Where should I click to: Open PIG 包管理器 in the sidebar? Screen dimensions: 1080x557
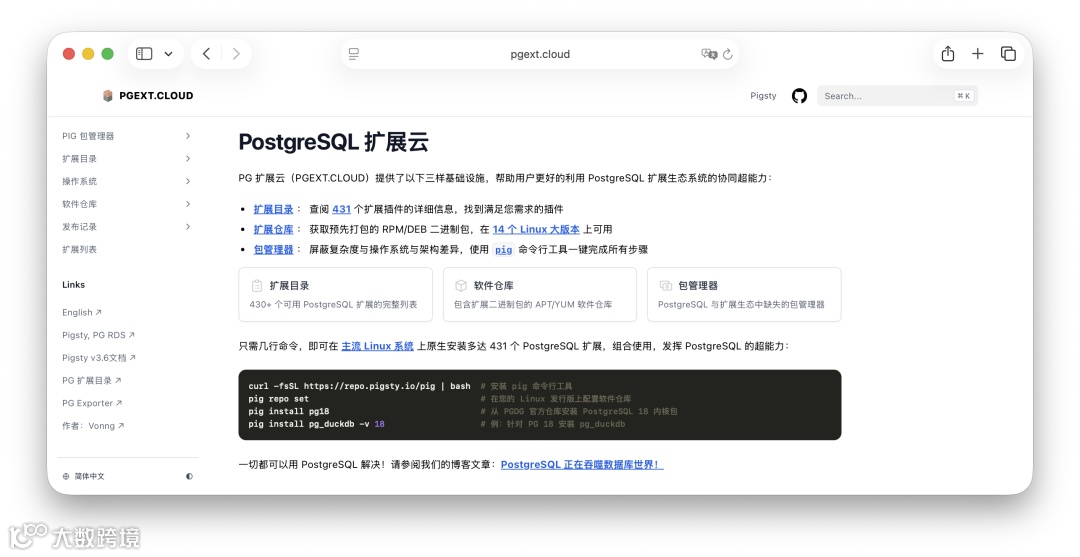coord(87,136)
